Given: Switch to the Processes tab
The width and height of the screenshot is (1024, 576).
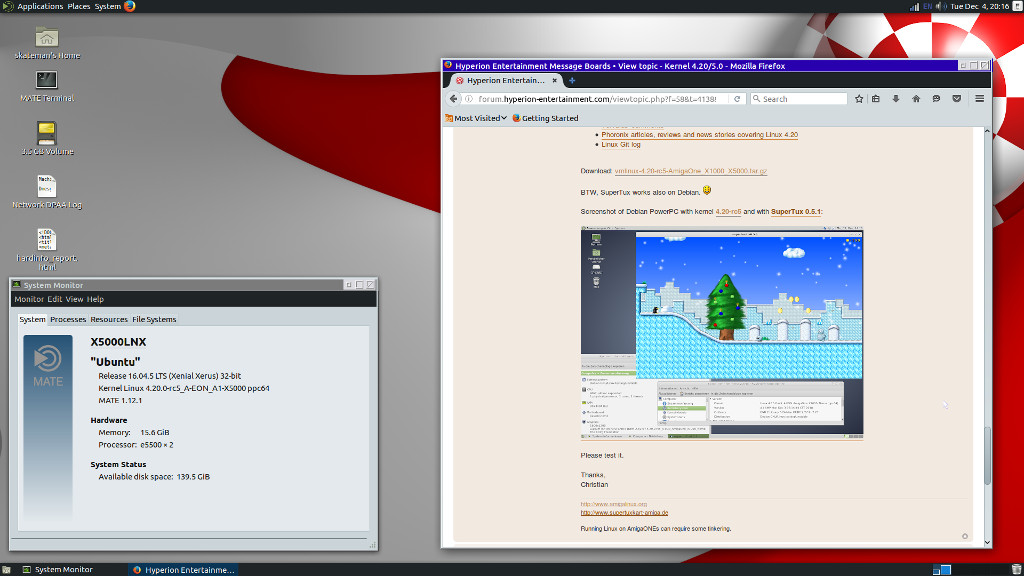Looking at the screenshot, I should (x=68, y=319).
